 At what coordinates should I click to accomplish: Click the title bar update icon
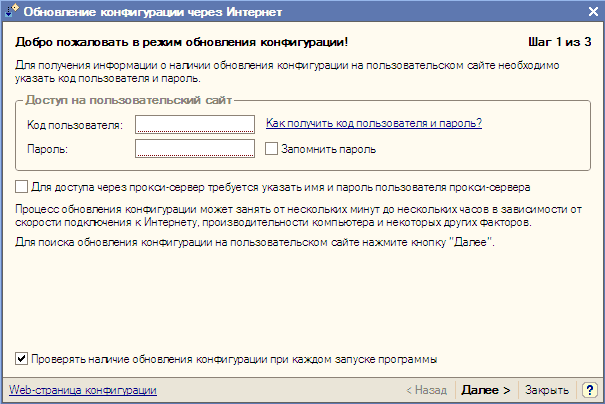coord(11,11)
